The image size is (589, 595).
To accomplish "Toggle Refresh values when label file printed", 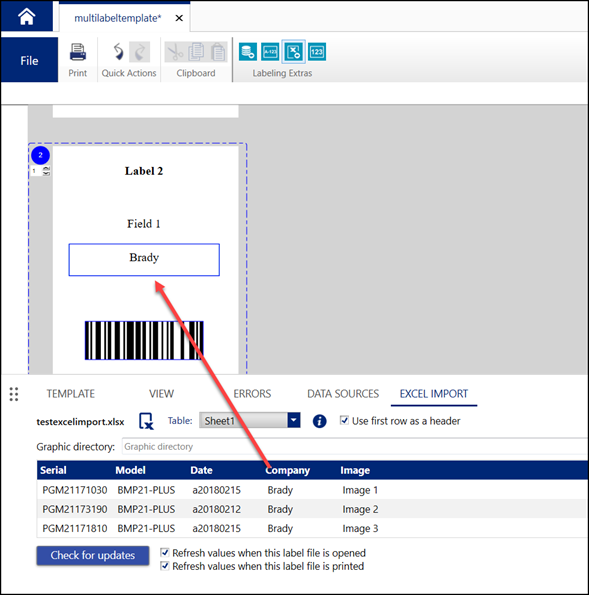I will pyautogui.click(x=164, y=565).
